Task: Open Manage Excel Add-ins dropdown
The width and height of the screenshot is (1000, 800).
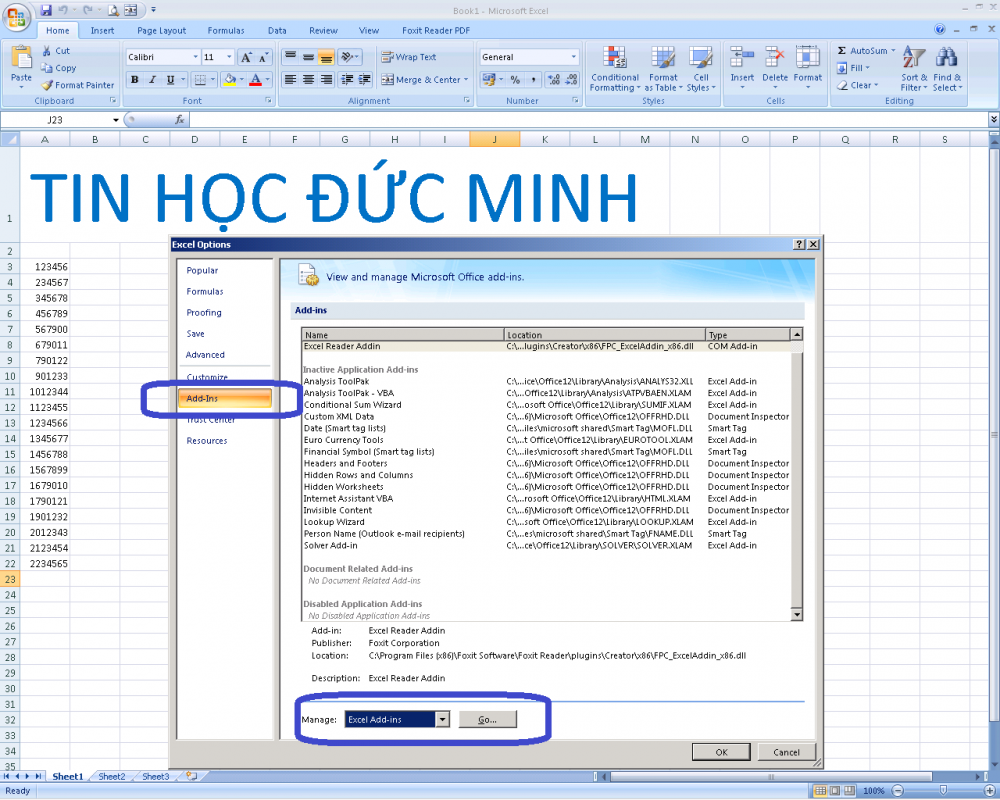Action: click(x=443, y=720)
